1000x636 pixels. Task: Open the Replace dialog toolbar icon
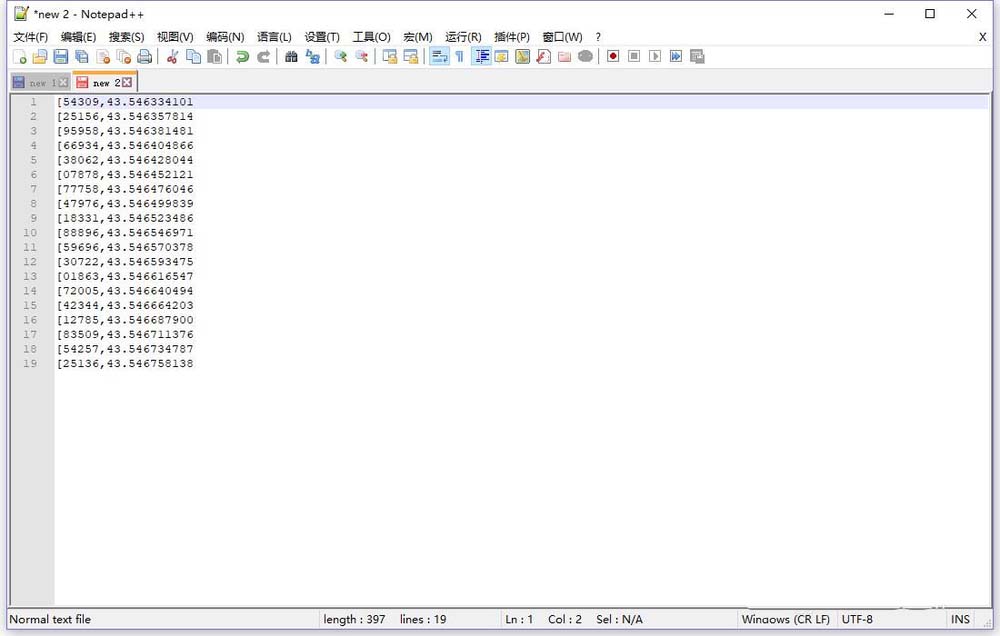click(312, 57)
